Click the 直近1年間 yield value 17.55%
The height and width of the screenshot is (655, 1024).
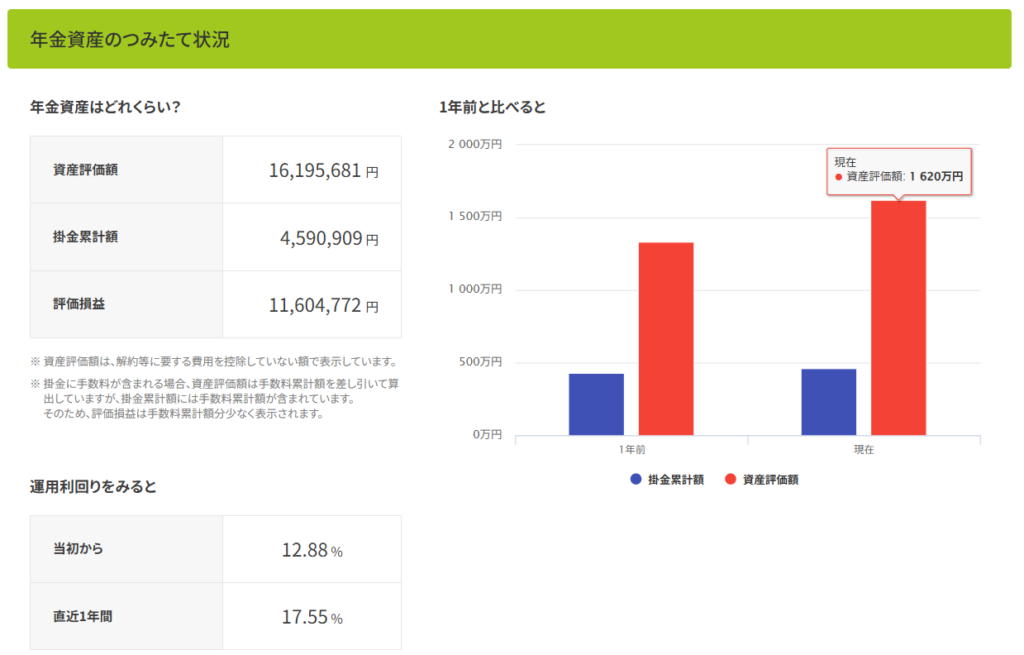pos(312,617)
